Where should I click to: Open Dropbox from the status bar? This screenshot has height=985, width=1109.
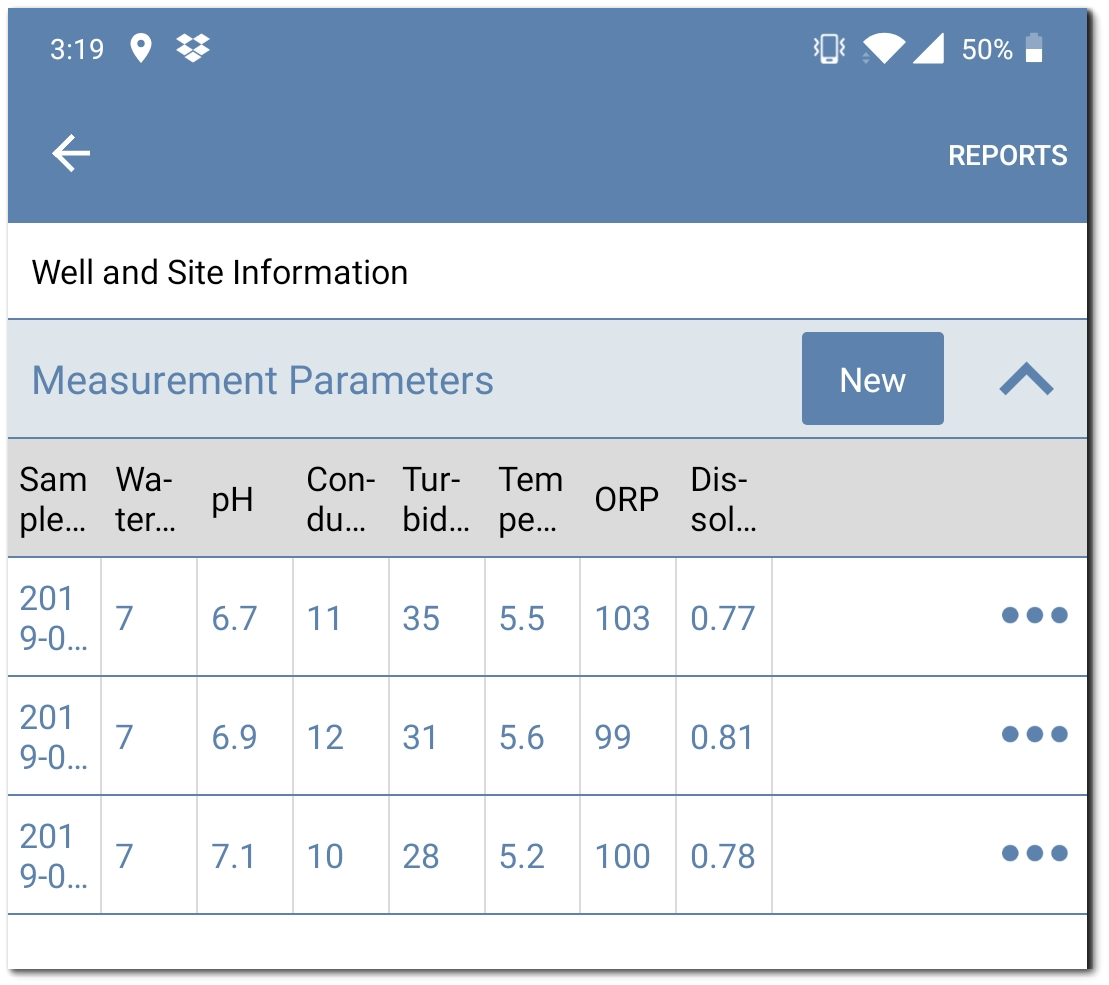pos(193,47)
